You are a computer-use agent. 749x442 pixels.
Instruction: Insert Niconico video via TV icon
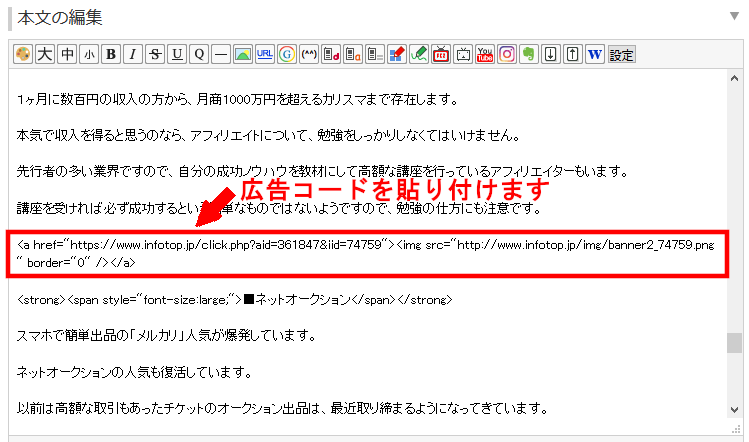point(462,54)
